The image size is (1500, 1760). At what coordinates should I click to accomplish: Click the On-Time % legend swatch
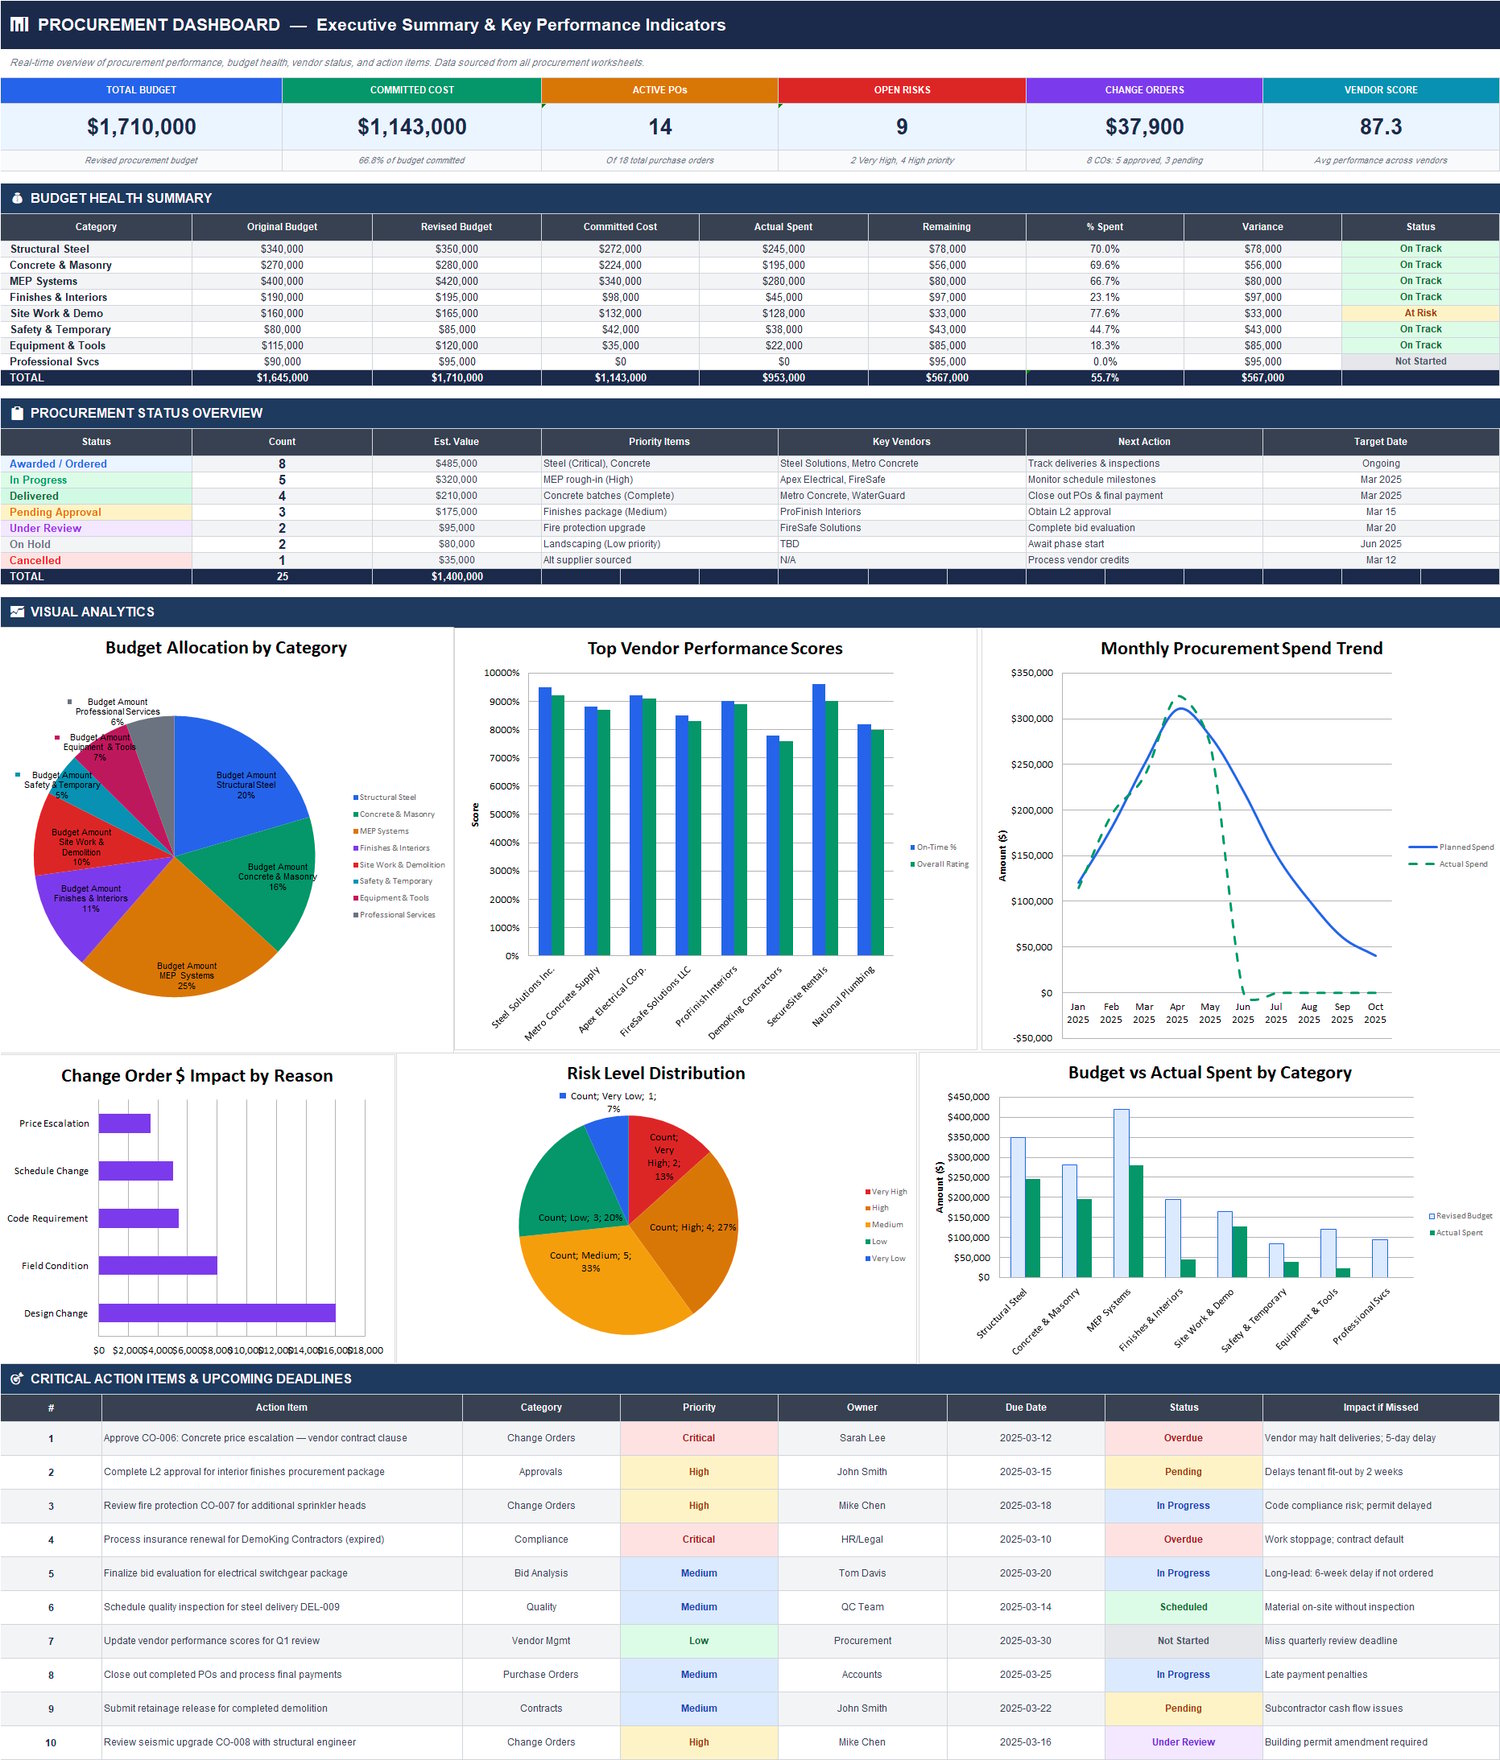tap(913, 847)
